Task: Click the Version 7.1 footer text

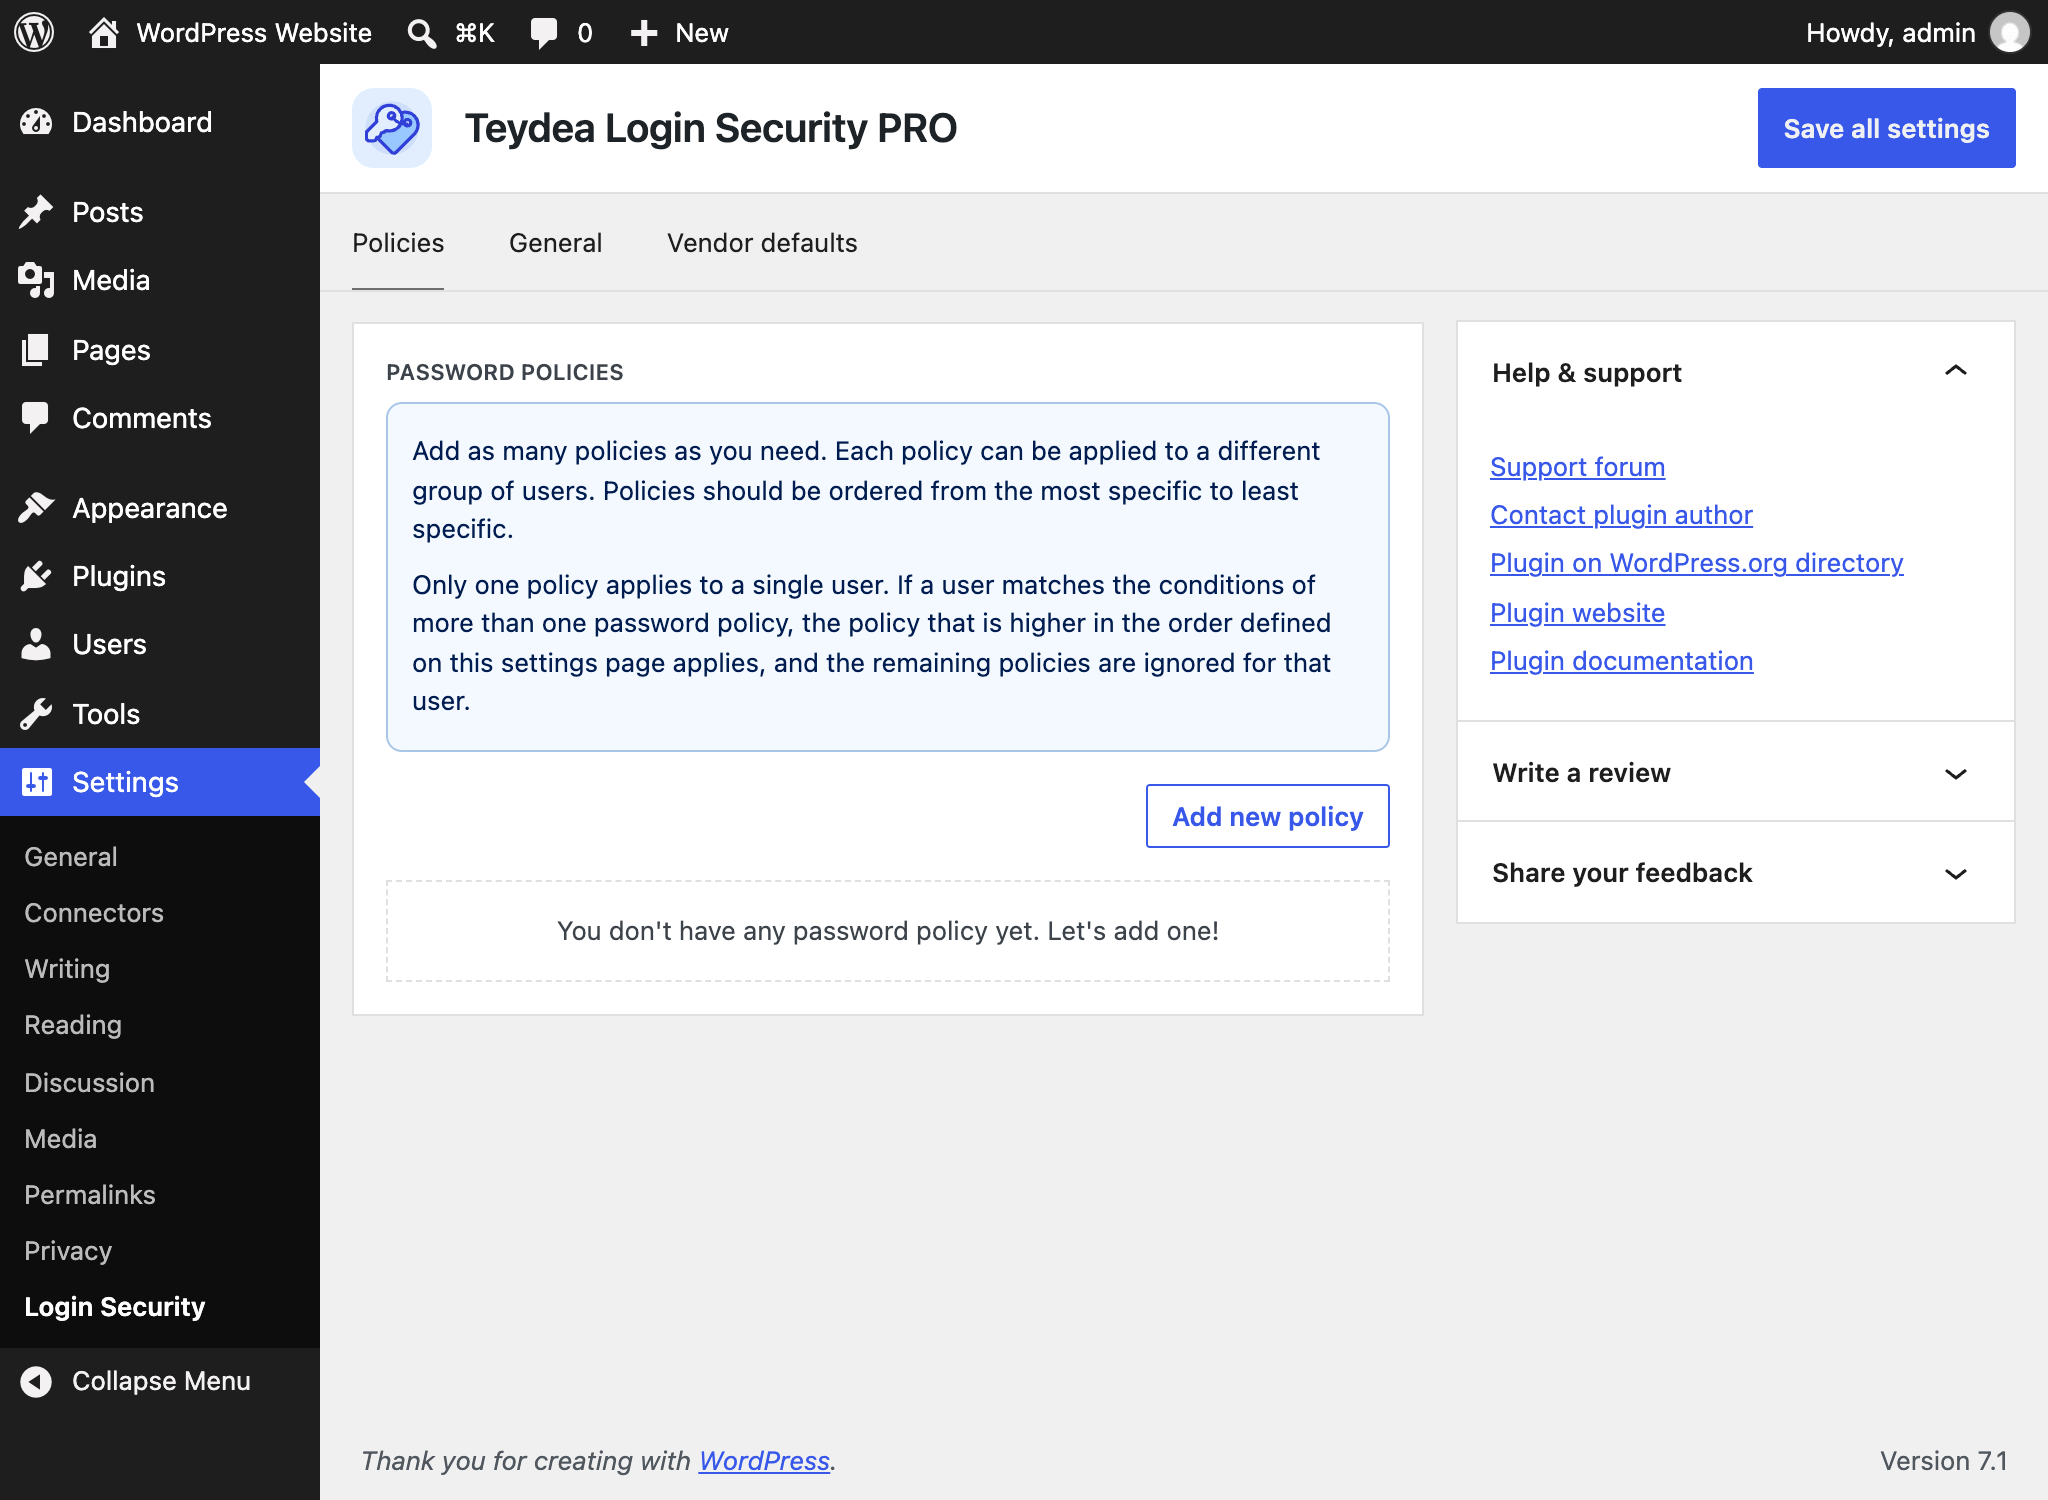Action: [1943, 1461]
